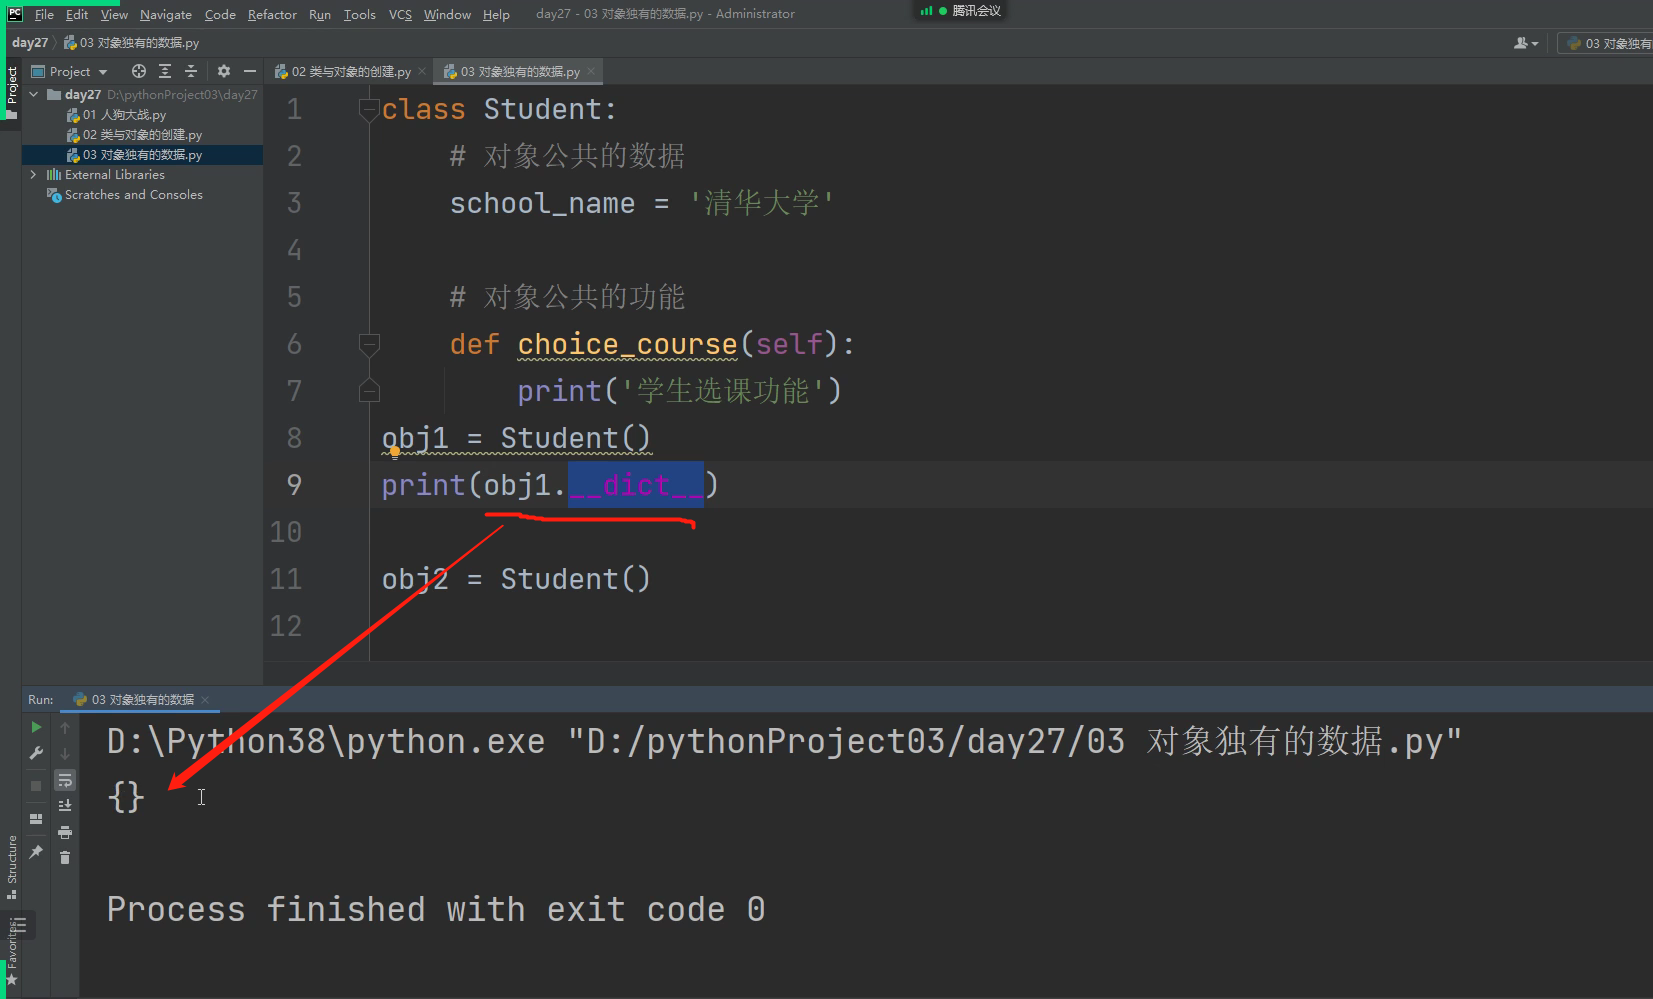Open run configuration wrench settings
1653x999 pixels.
pos(36,753)
